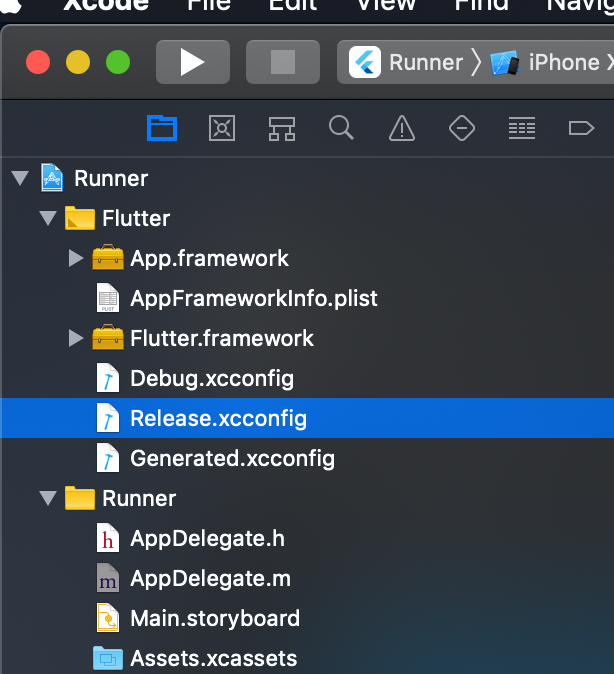Click the App.framework toolbox icon
The image size is (614, 674).
click(x=108, y=257)
